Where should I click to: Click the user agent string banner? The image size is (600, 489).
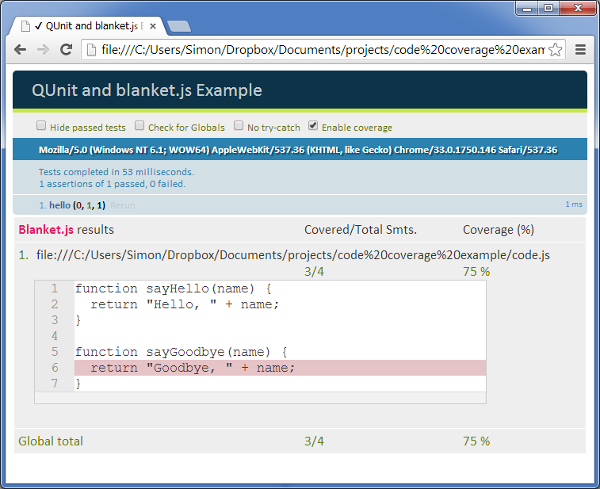click(298, 150)
